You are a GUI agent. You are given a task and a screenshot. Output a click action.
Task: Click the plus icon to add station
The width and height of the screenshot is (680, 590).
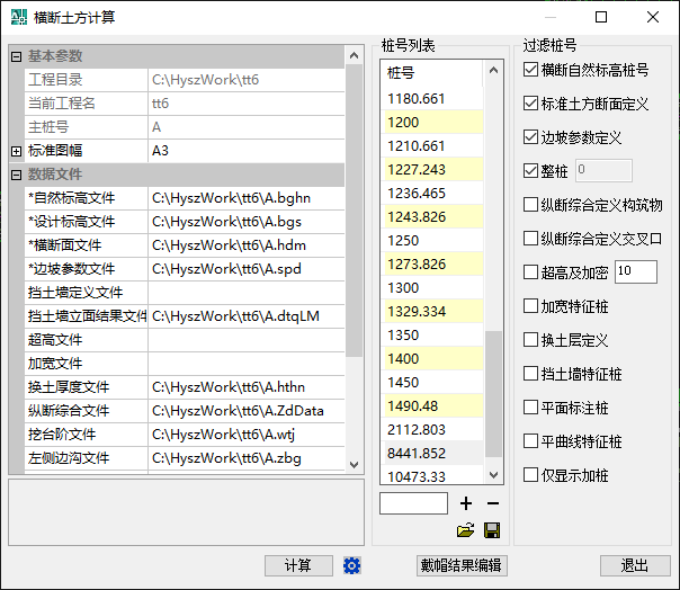466,504
